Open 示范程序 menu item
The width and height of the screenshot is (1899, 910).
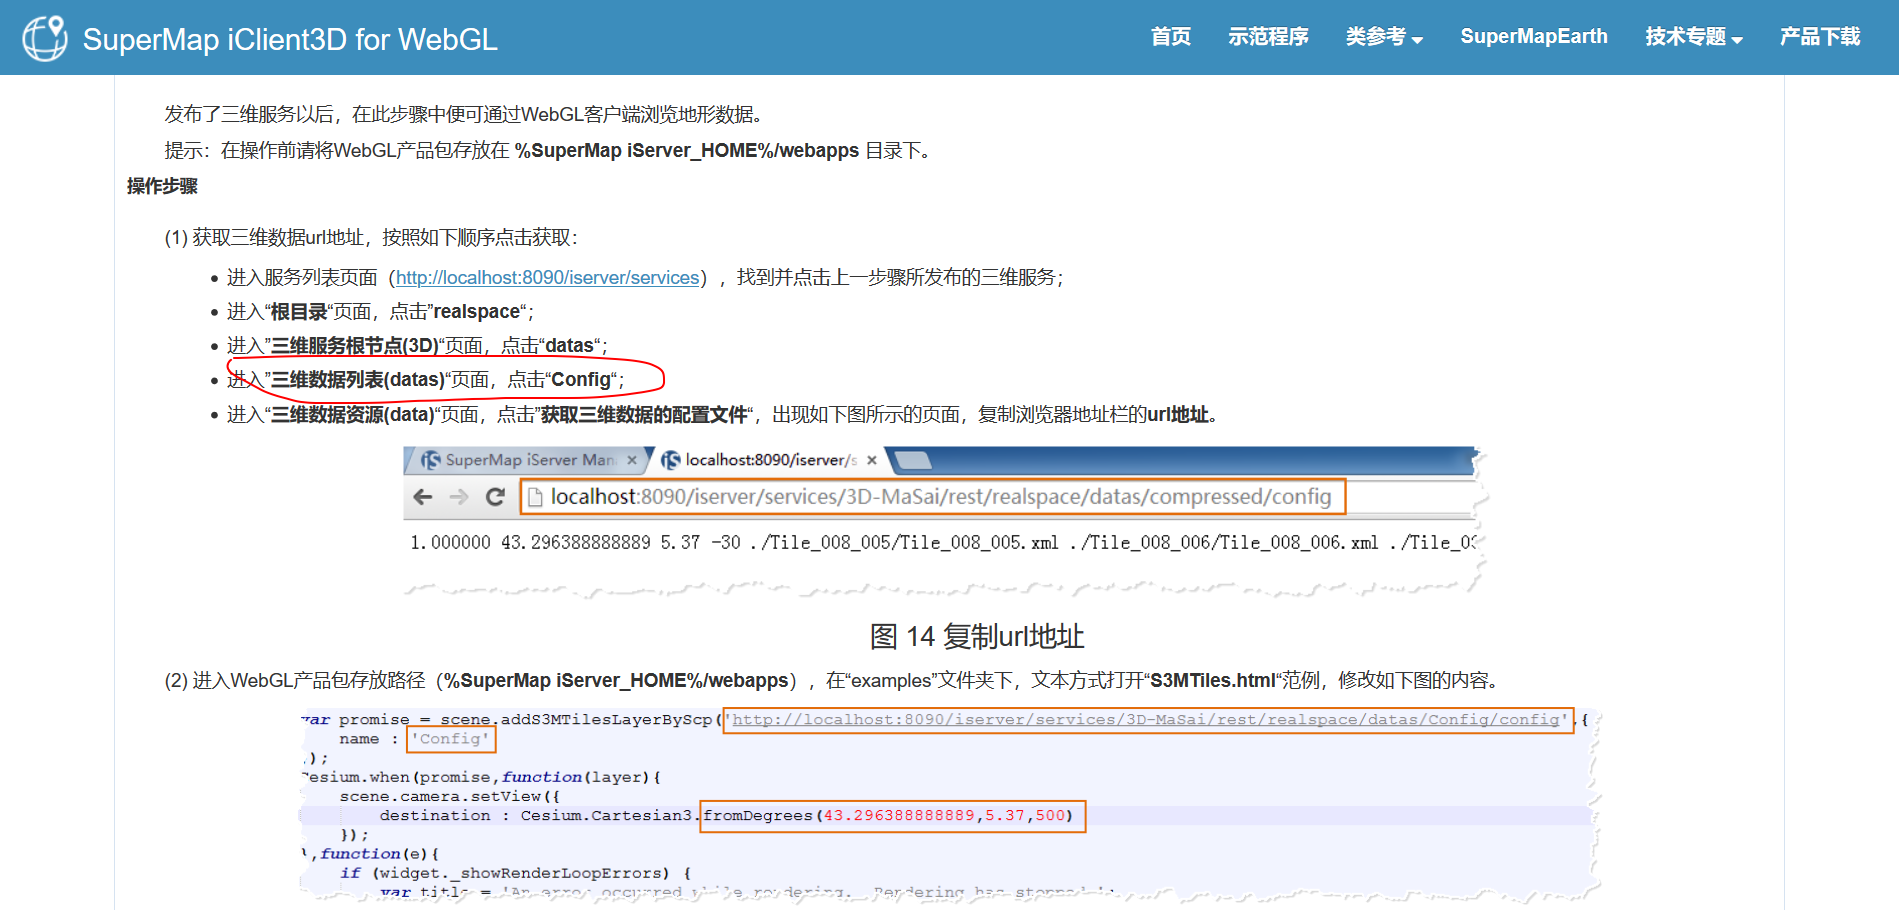[1268, 37]
